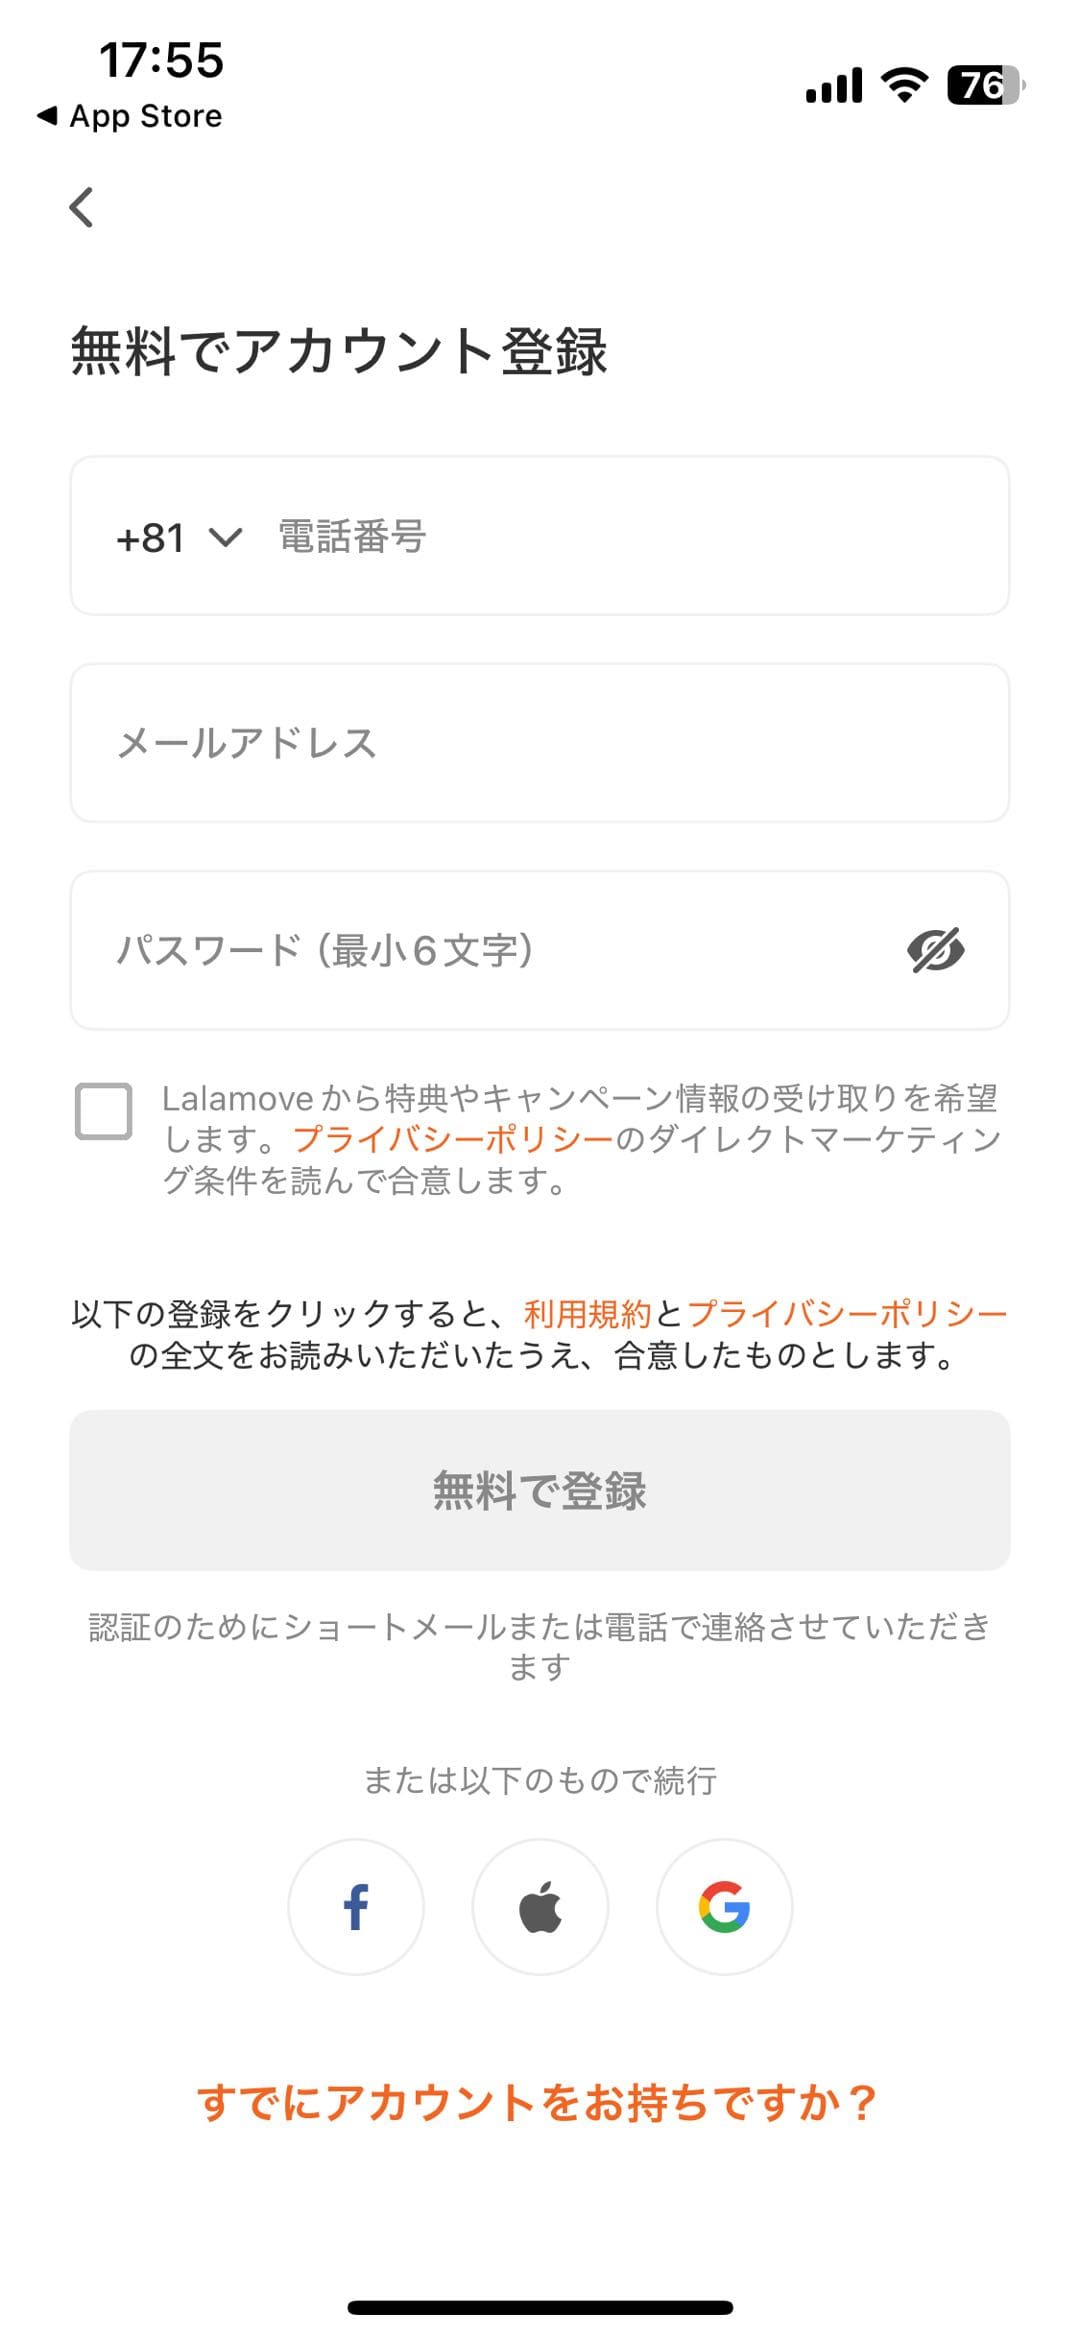Tap the cellular signal bars icon
This screenshot has width=1080, height=2338.
click(x=834, y=85)
